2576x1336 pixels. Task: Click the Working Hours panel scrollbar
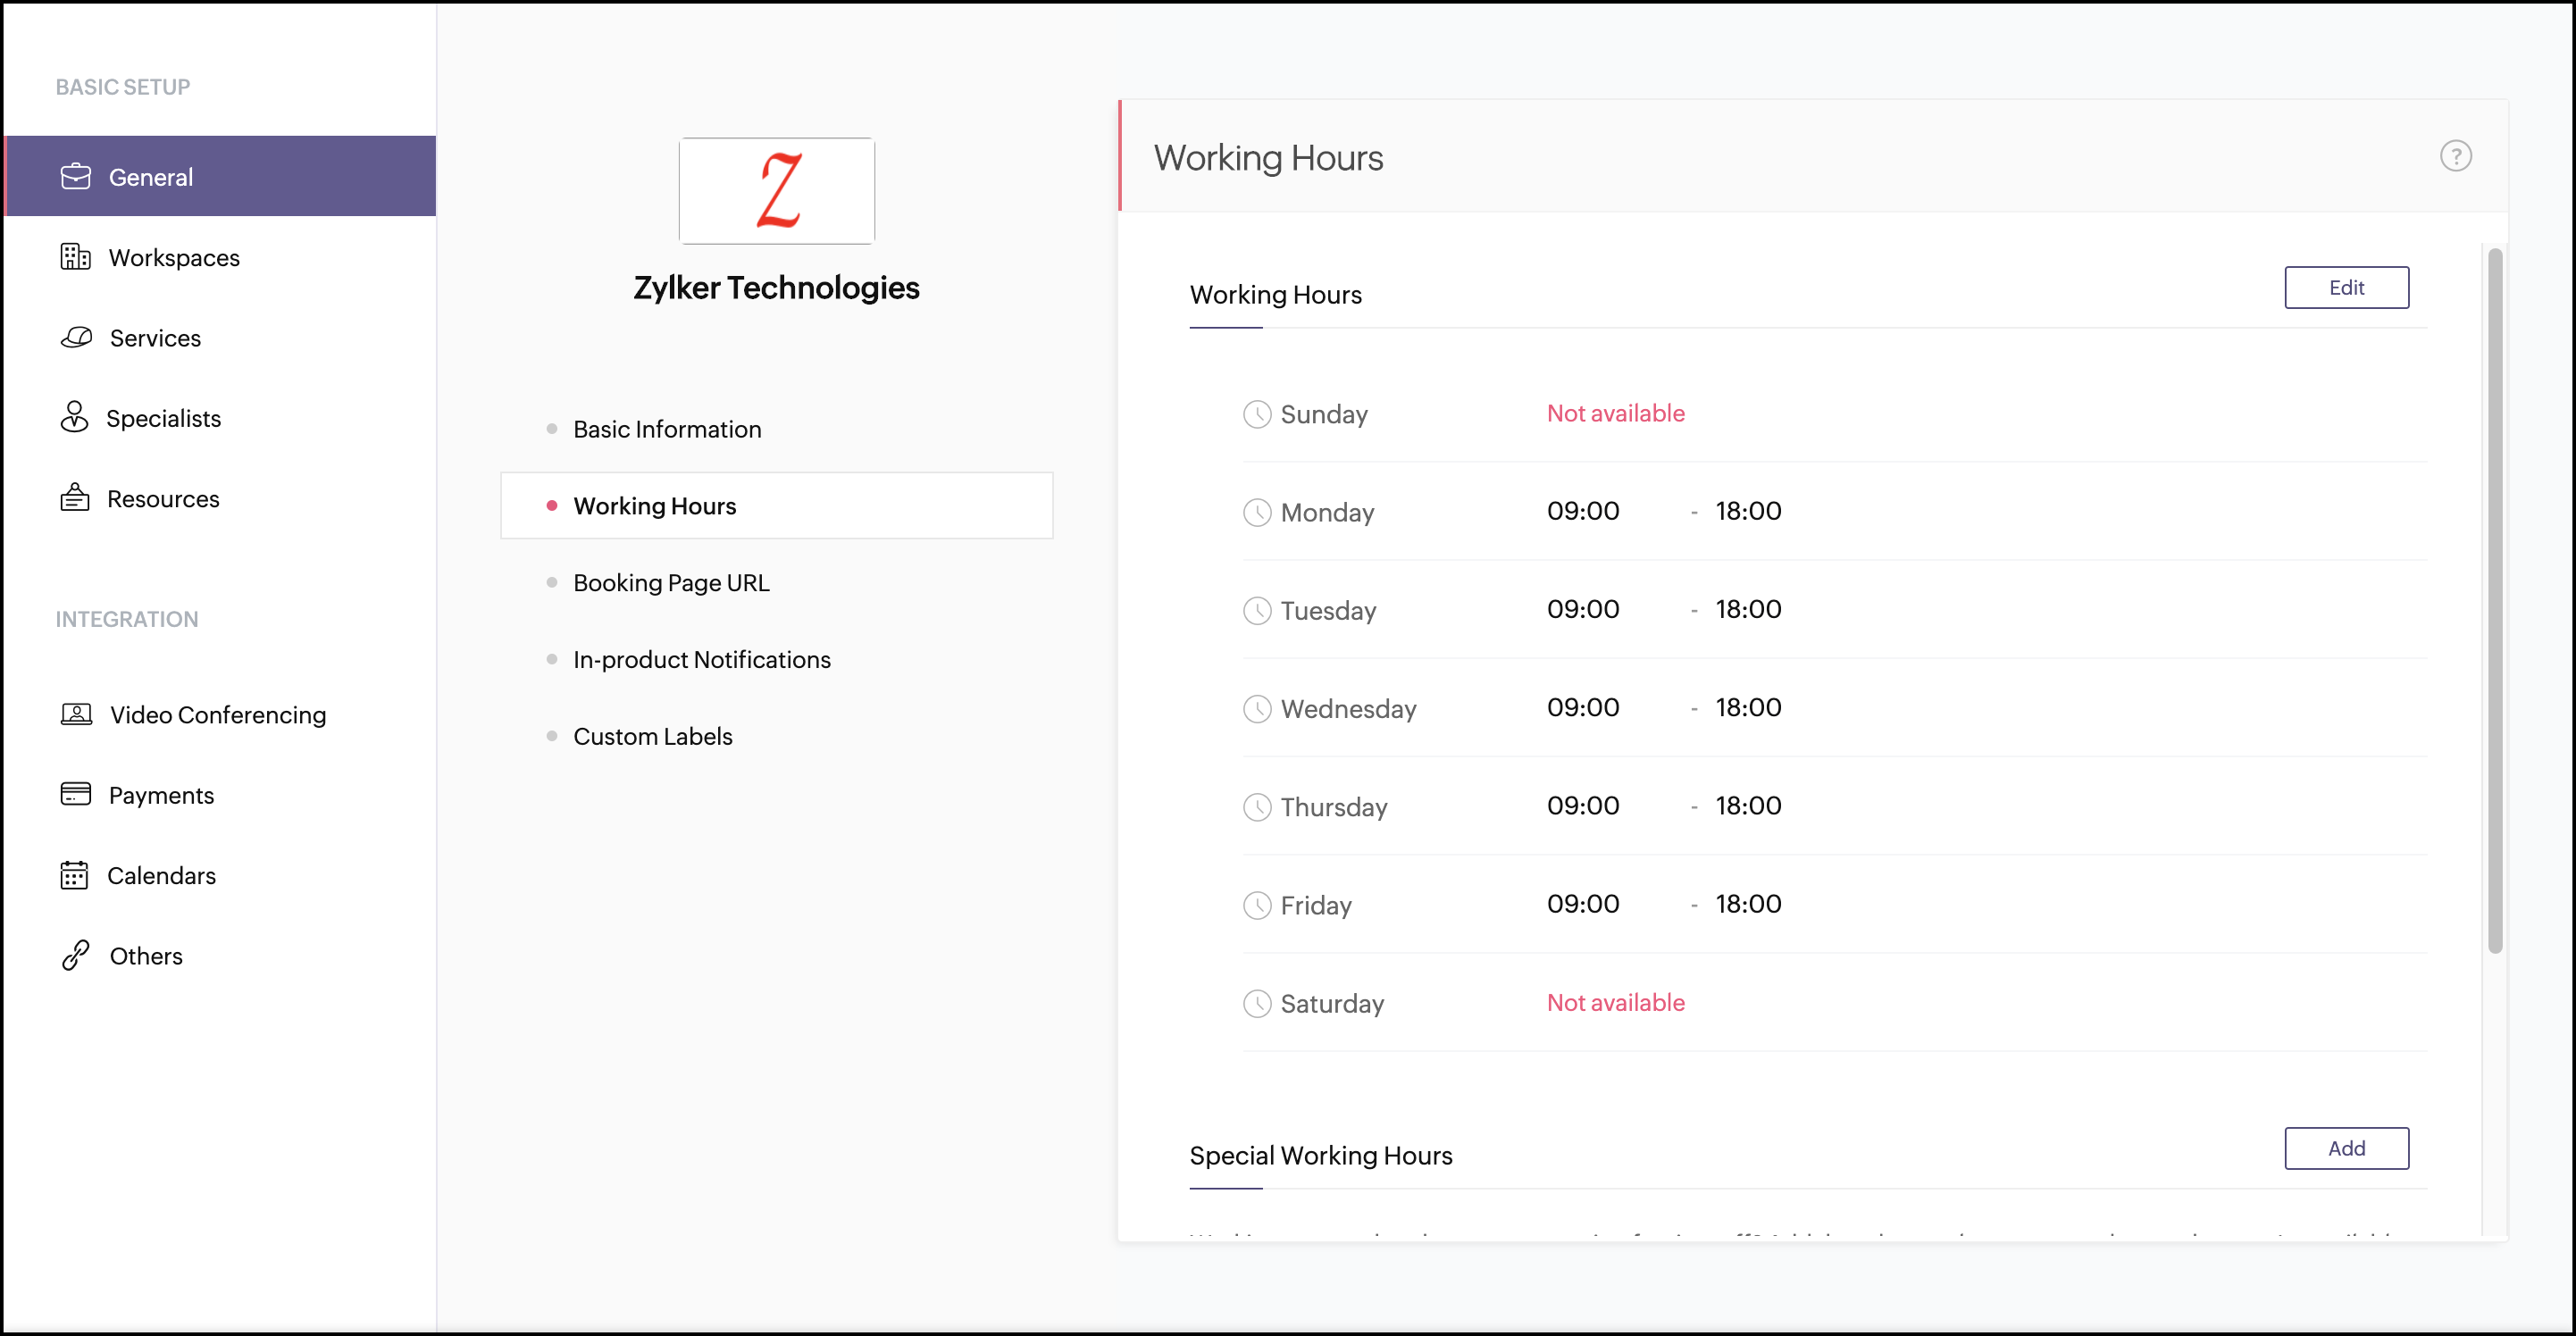tap(2494, 600)
